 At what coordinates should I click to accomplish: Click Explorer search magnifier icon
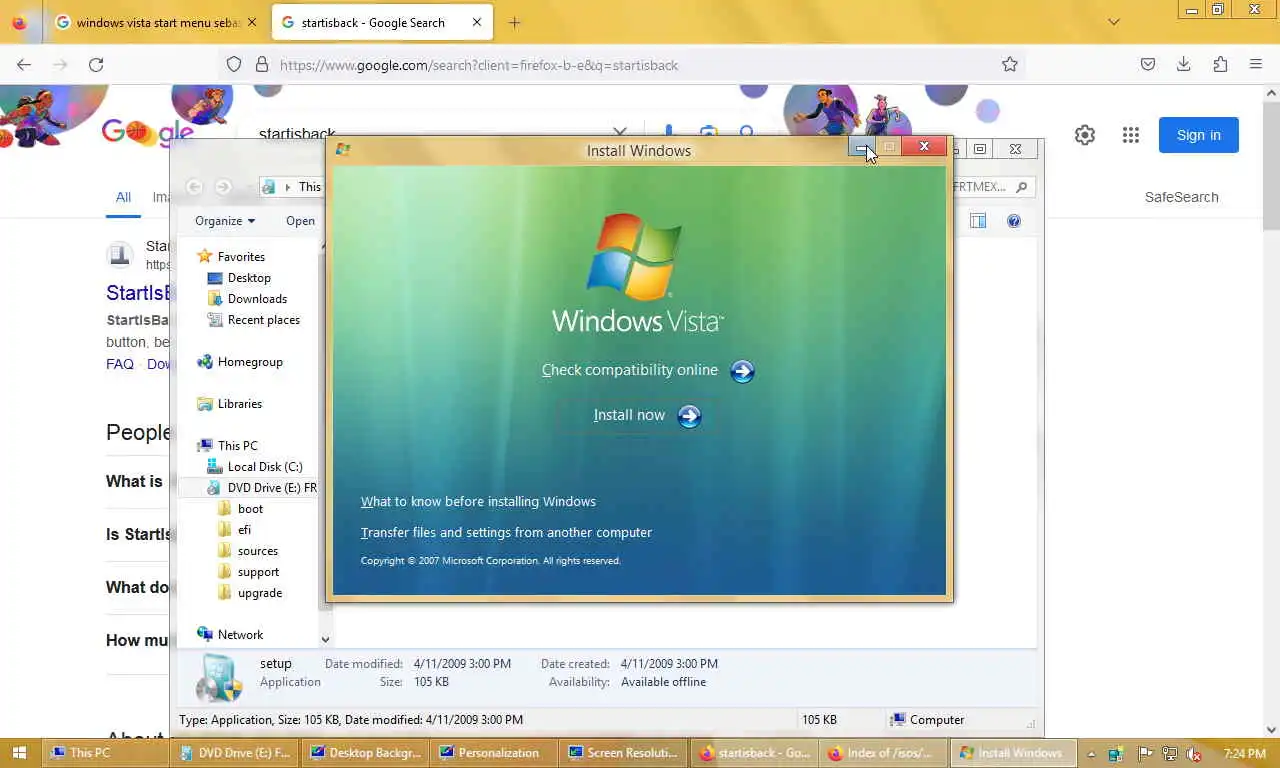1021,187
